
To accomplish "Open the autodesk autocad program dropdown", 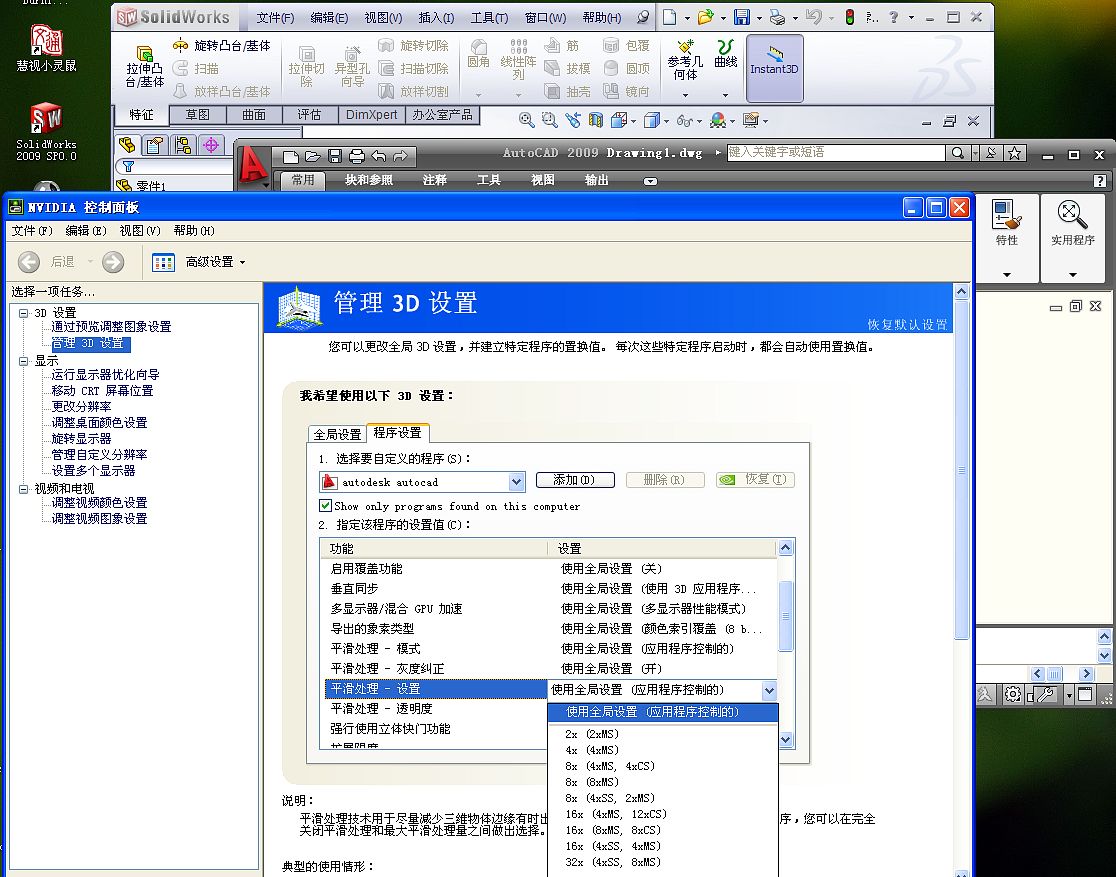I will pyautogui.click(x=517, y=482).
